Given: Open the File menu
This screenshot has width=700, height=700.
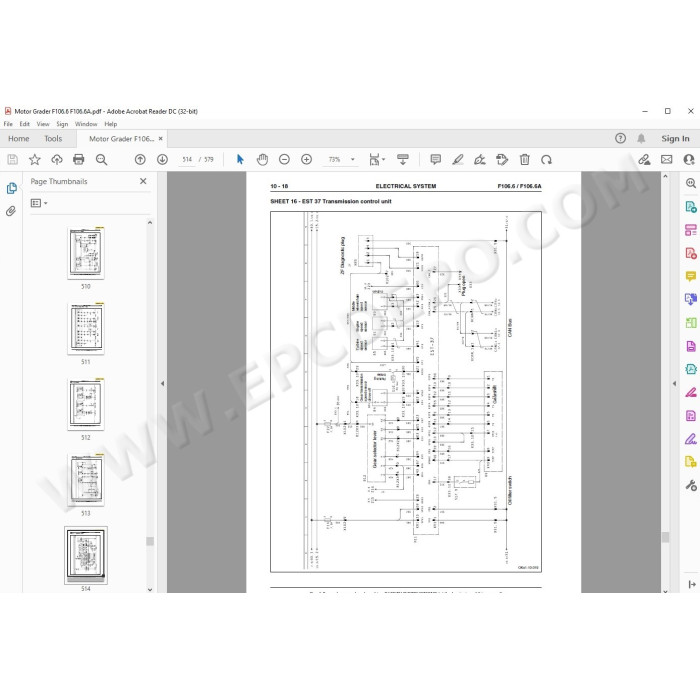Looking at the screenshot, I should (x=8, y=124).
